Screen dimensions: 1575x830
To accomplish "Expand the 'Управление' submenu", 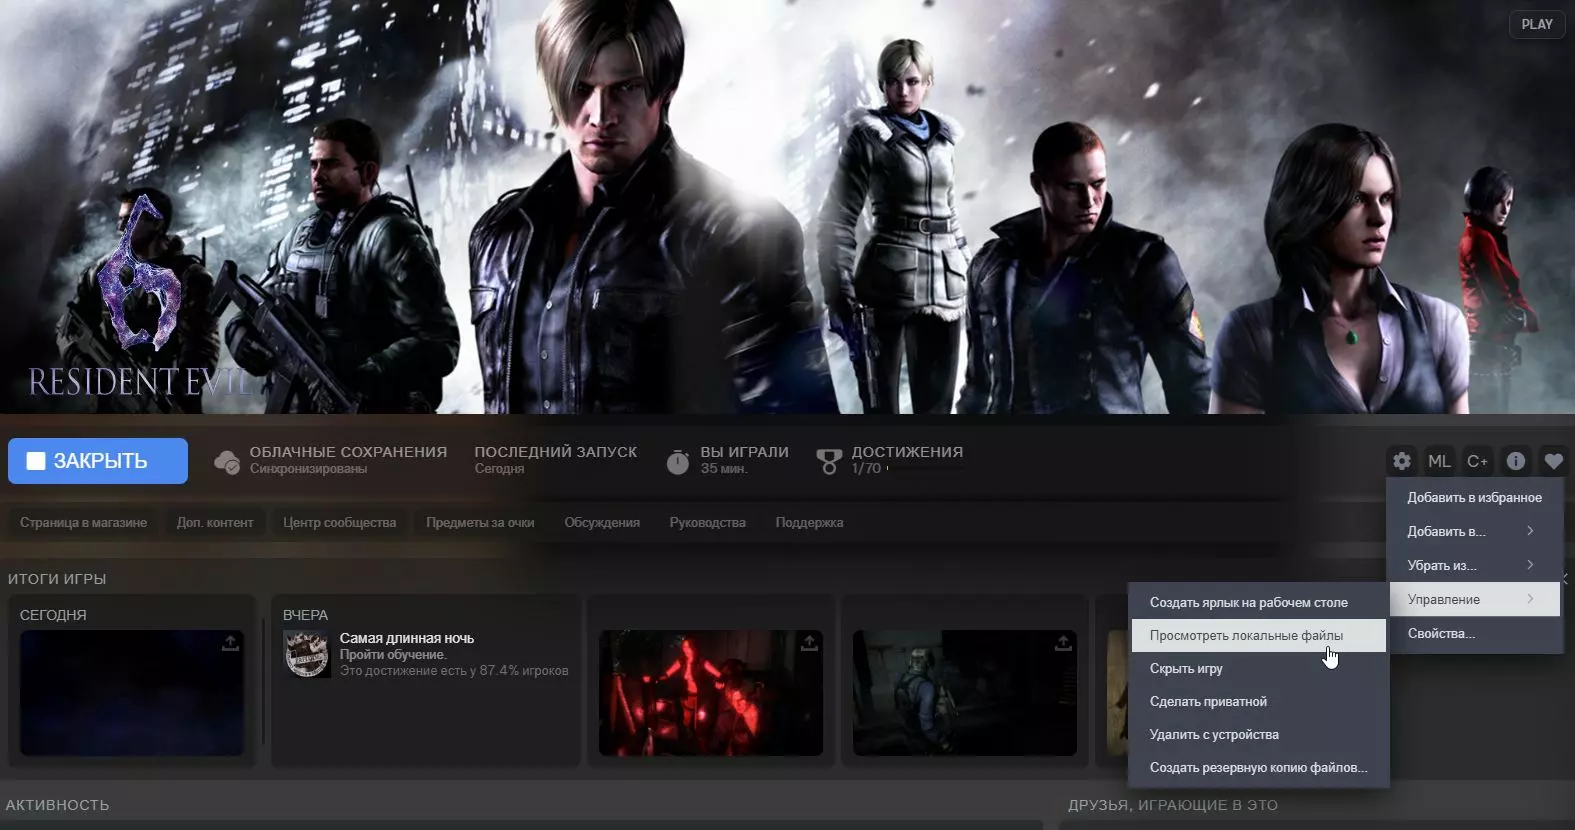I will click(x=1472, y=599).
